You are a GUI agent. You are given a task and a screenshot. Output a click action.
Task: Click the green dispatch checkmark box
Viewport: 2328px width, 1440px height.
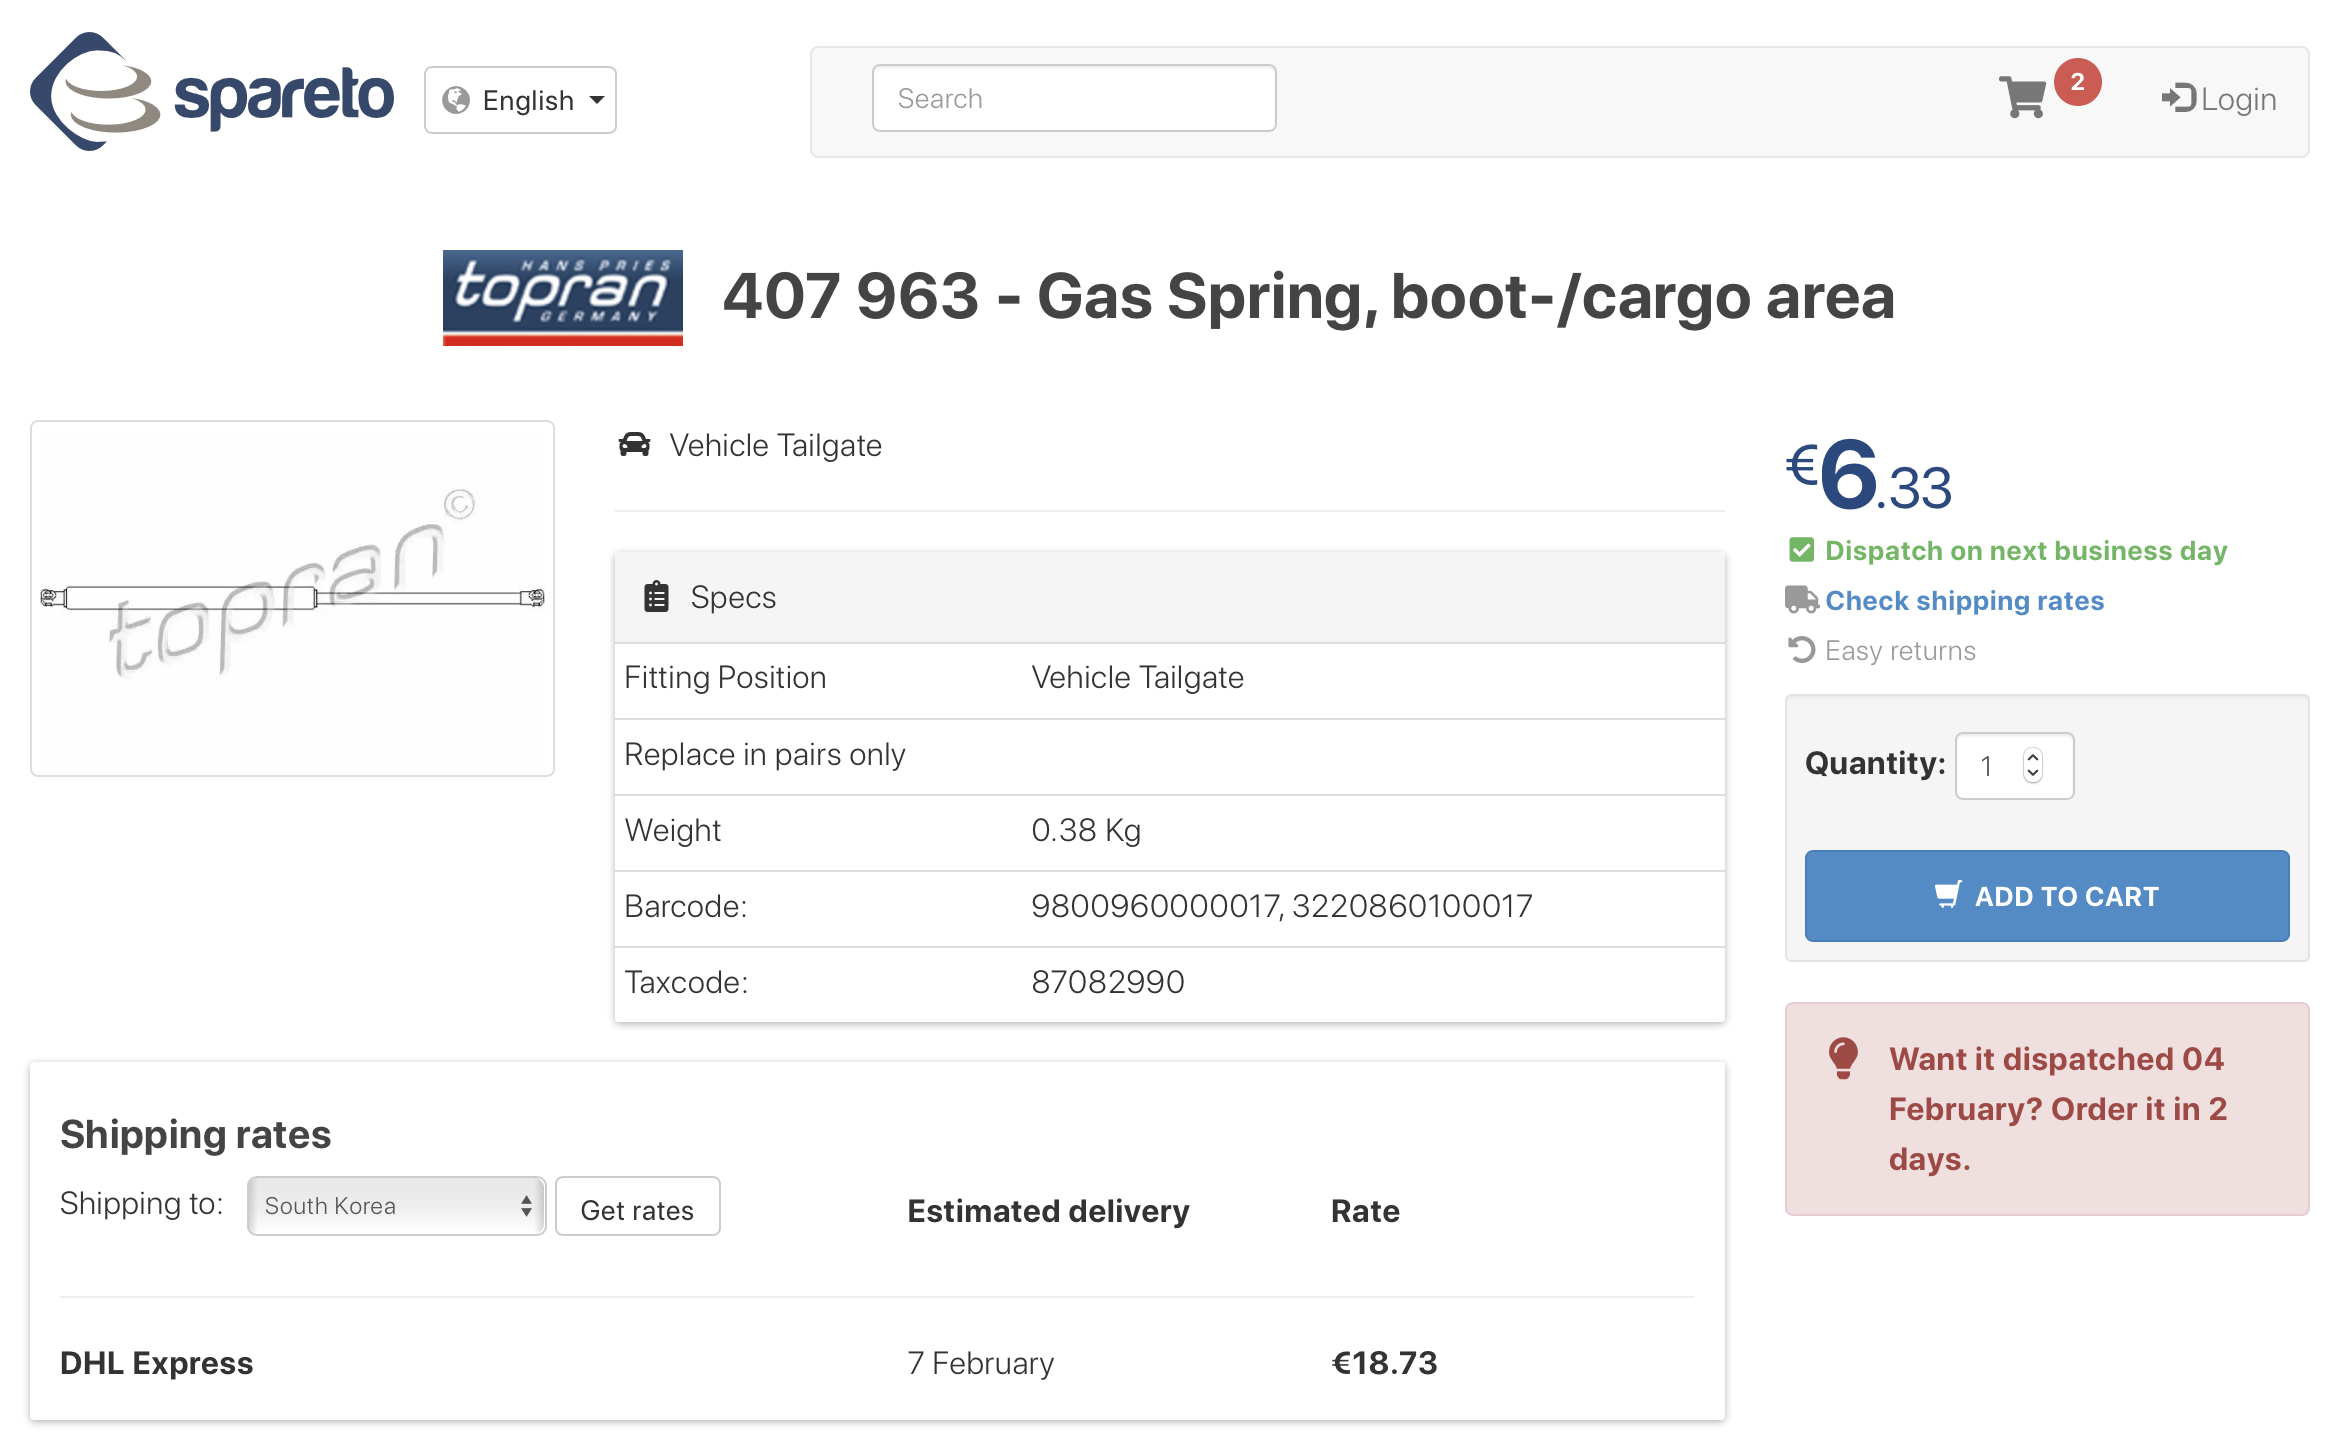[1801, 550]
